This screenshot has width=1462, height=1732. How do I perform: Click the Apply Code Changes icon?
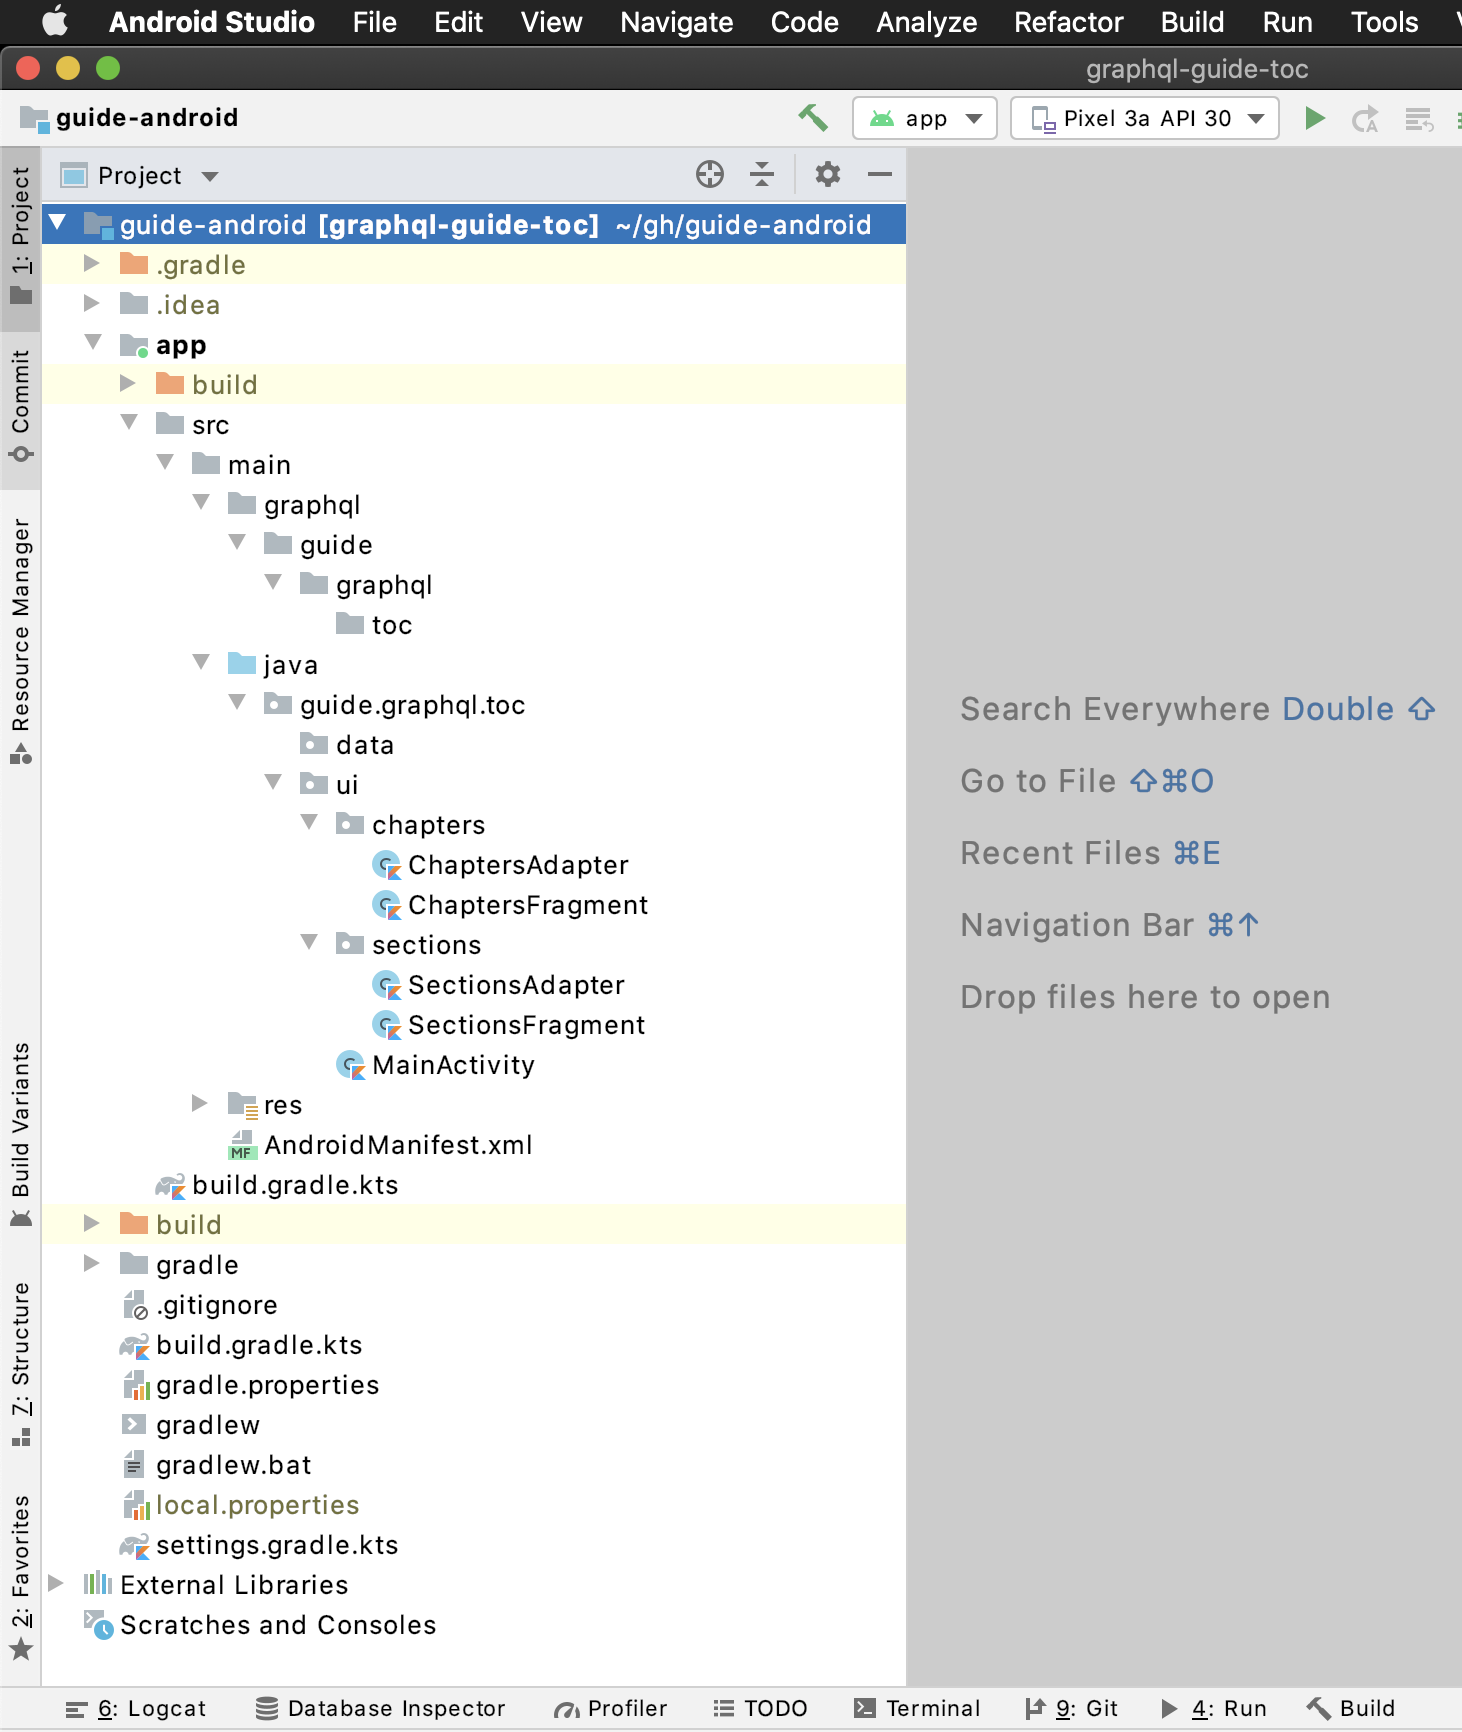pos(1419,119)
